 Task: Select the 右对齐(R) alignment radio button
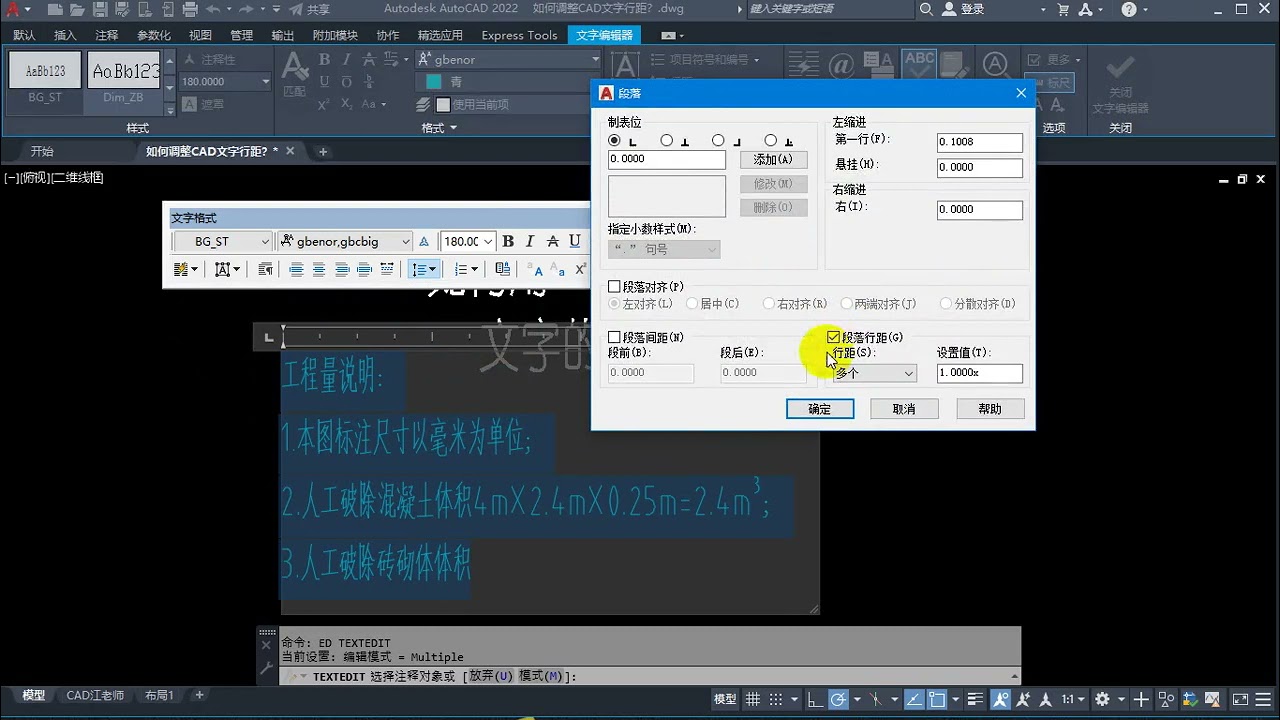(768, 304)
